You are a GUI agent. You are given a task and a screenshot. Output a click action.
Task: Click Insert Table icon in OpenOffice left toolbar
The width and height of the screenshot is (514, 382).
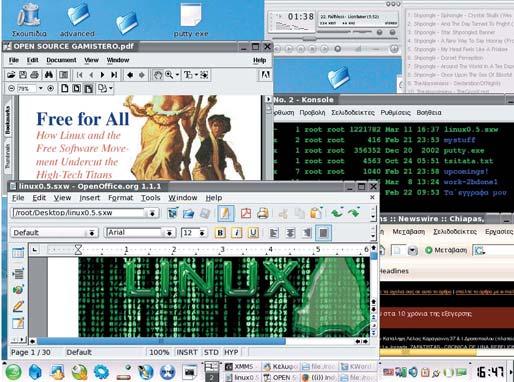tap(18, 253)
